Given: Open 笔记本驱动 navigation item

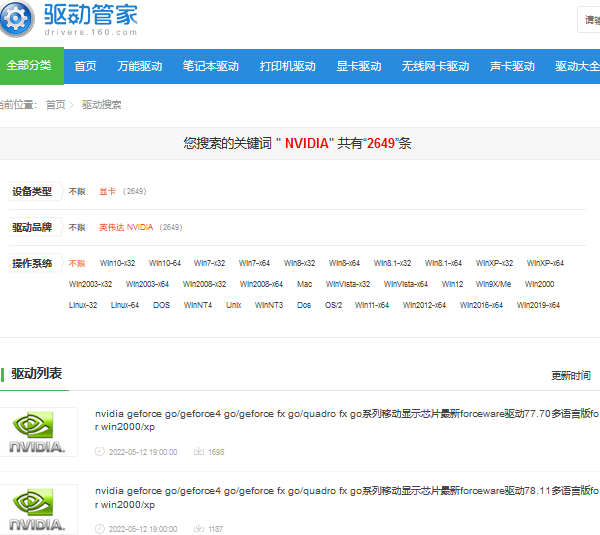Looking at the screenshot, I should (x=211, y=66).
